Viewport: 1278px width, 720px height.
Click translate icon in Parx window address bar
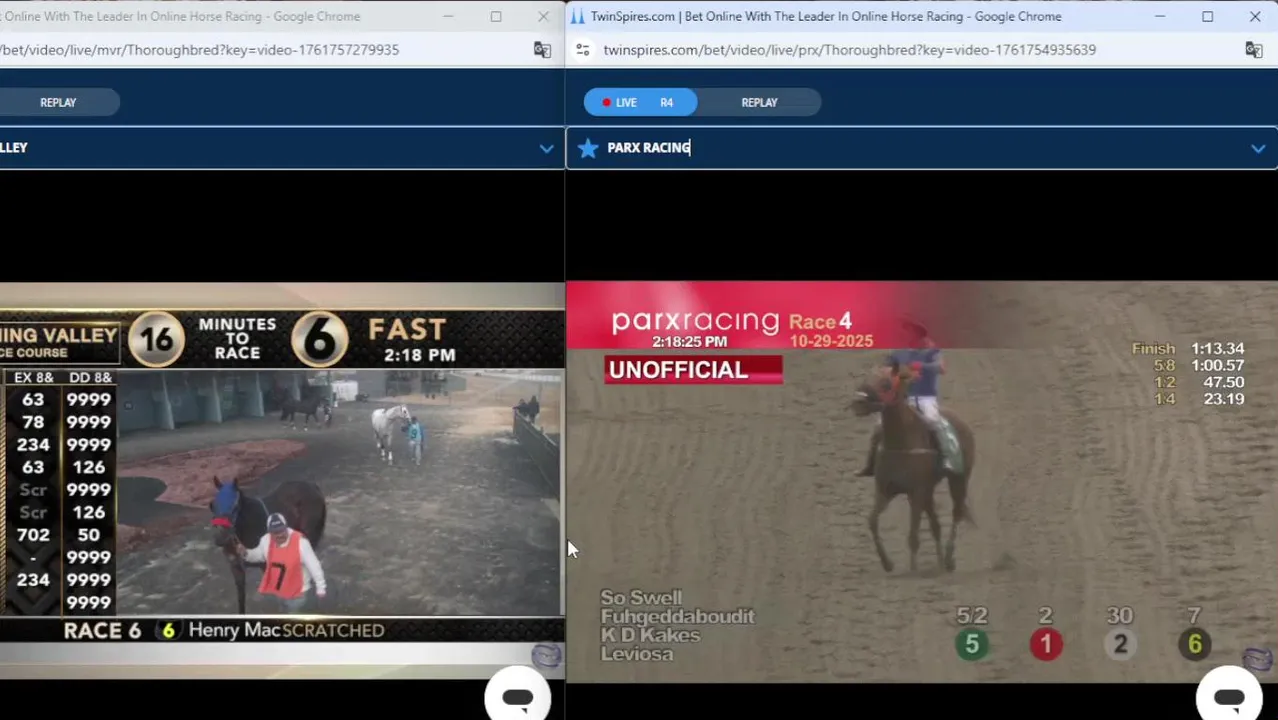point(1254,49)
